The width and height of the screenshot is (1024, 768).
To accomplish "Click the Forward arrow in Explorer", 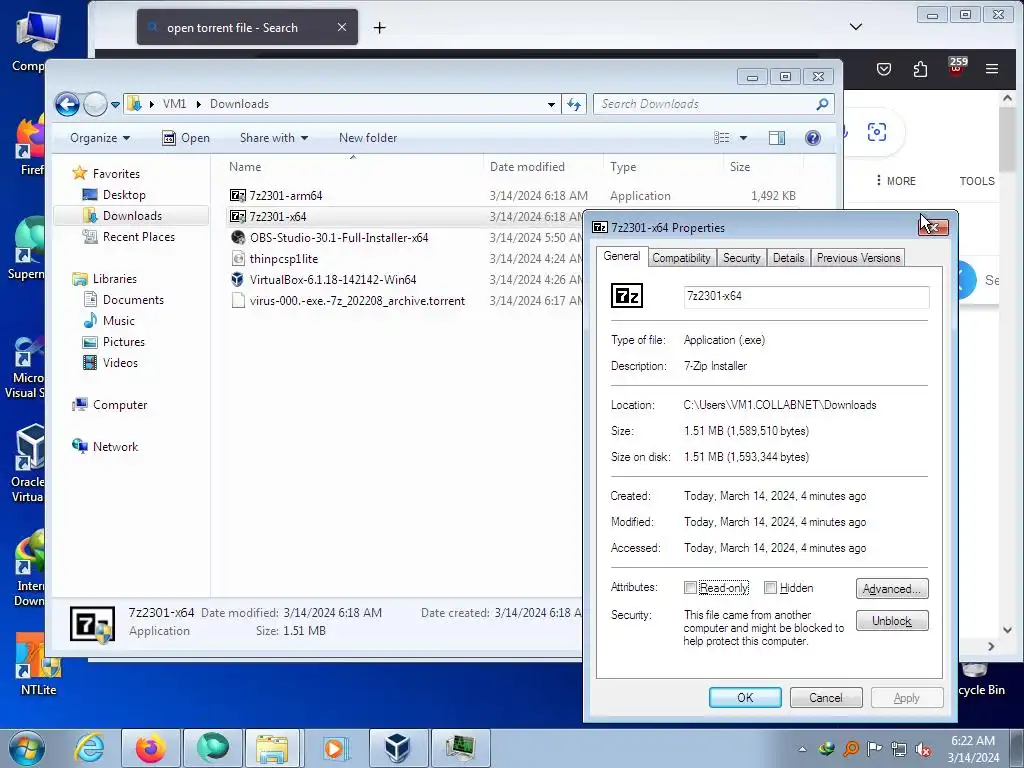I will pyautogui.click(x=95, y=104).
